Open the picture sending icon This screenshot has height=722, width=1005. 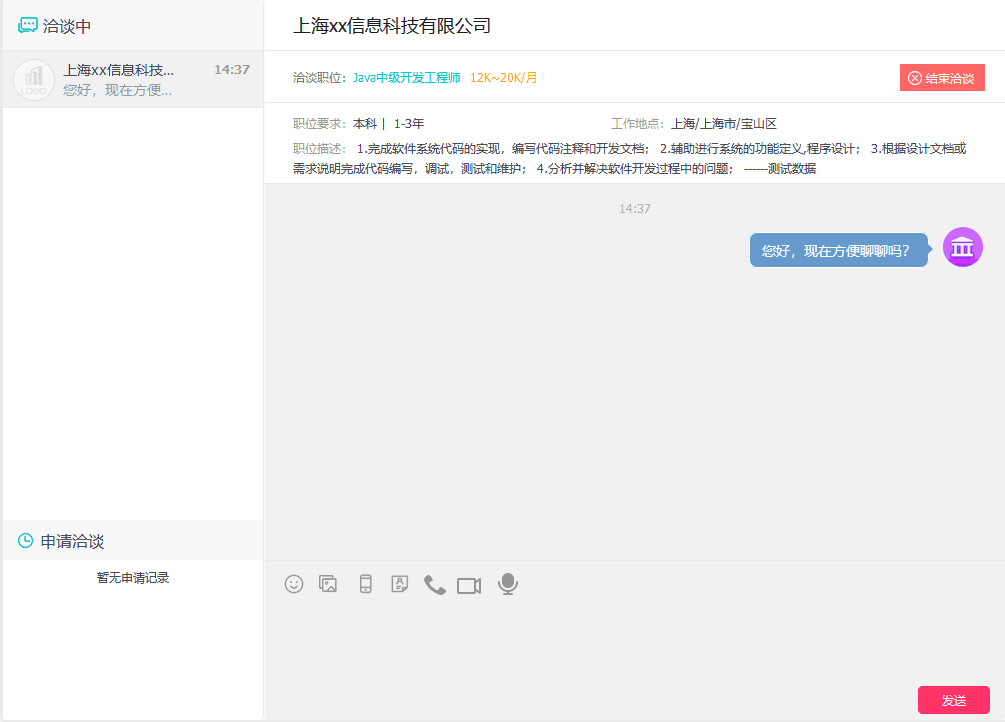[x=328, y=584]
